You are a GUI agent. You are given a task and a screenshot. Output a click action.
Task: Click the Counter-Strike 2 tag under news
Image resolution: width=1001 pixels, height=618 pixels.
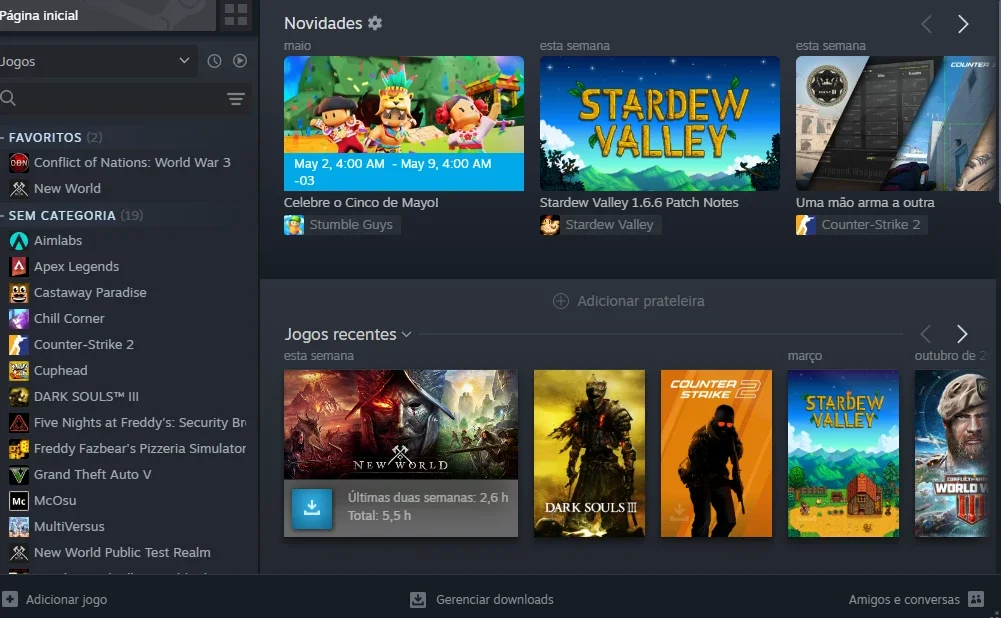(x=862, y=225)
